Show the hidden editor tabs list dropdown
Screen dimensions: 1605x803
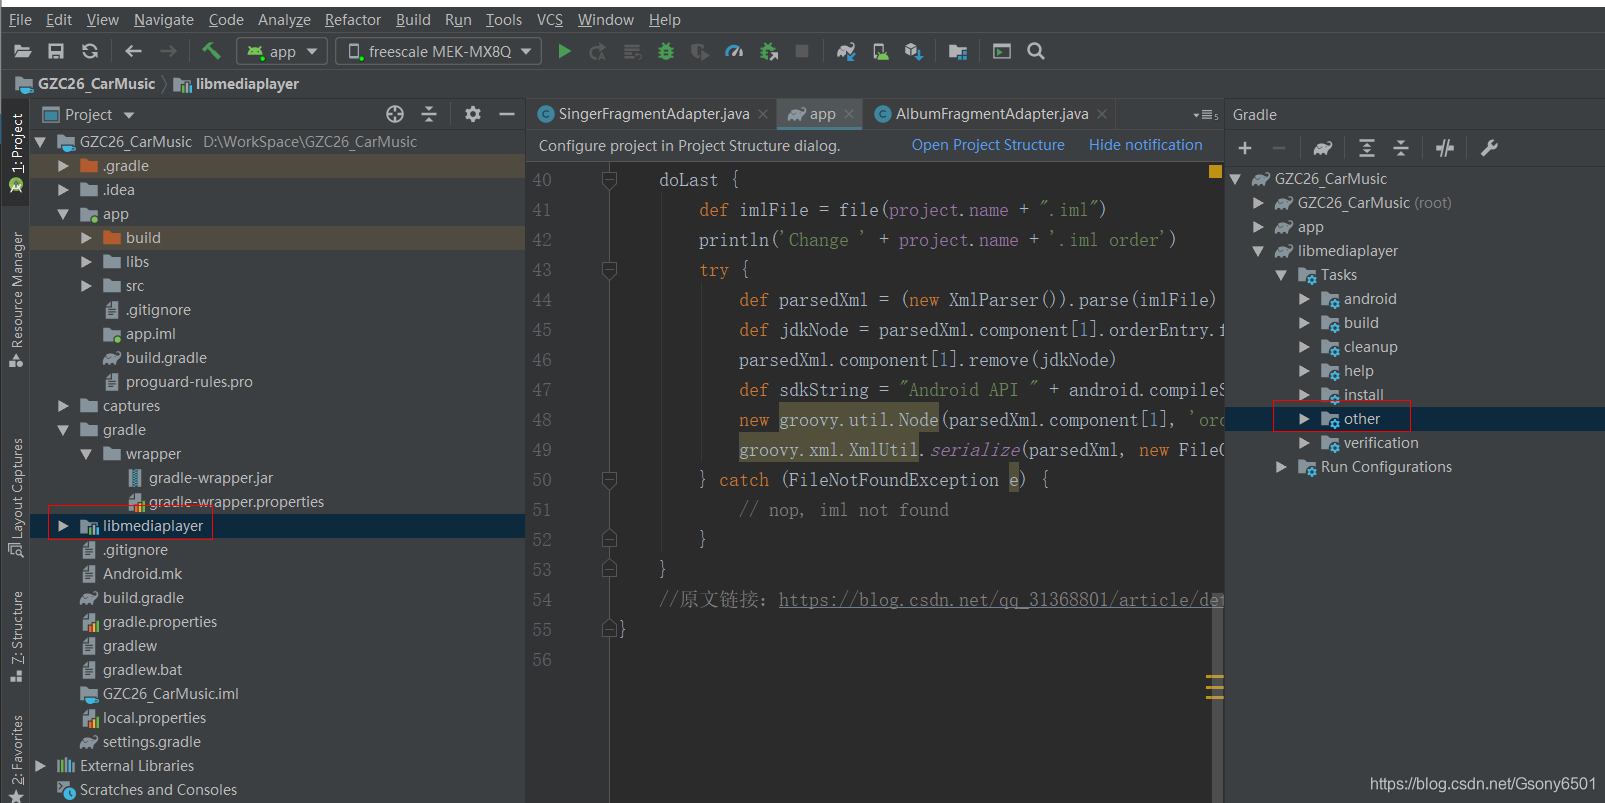click(1205, 115)
